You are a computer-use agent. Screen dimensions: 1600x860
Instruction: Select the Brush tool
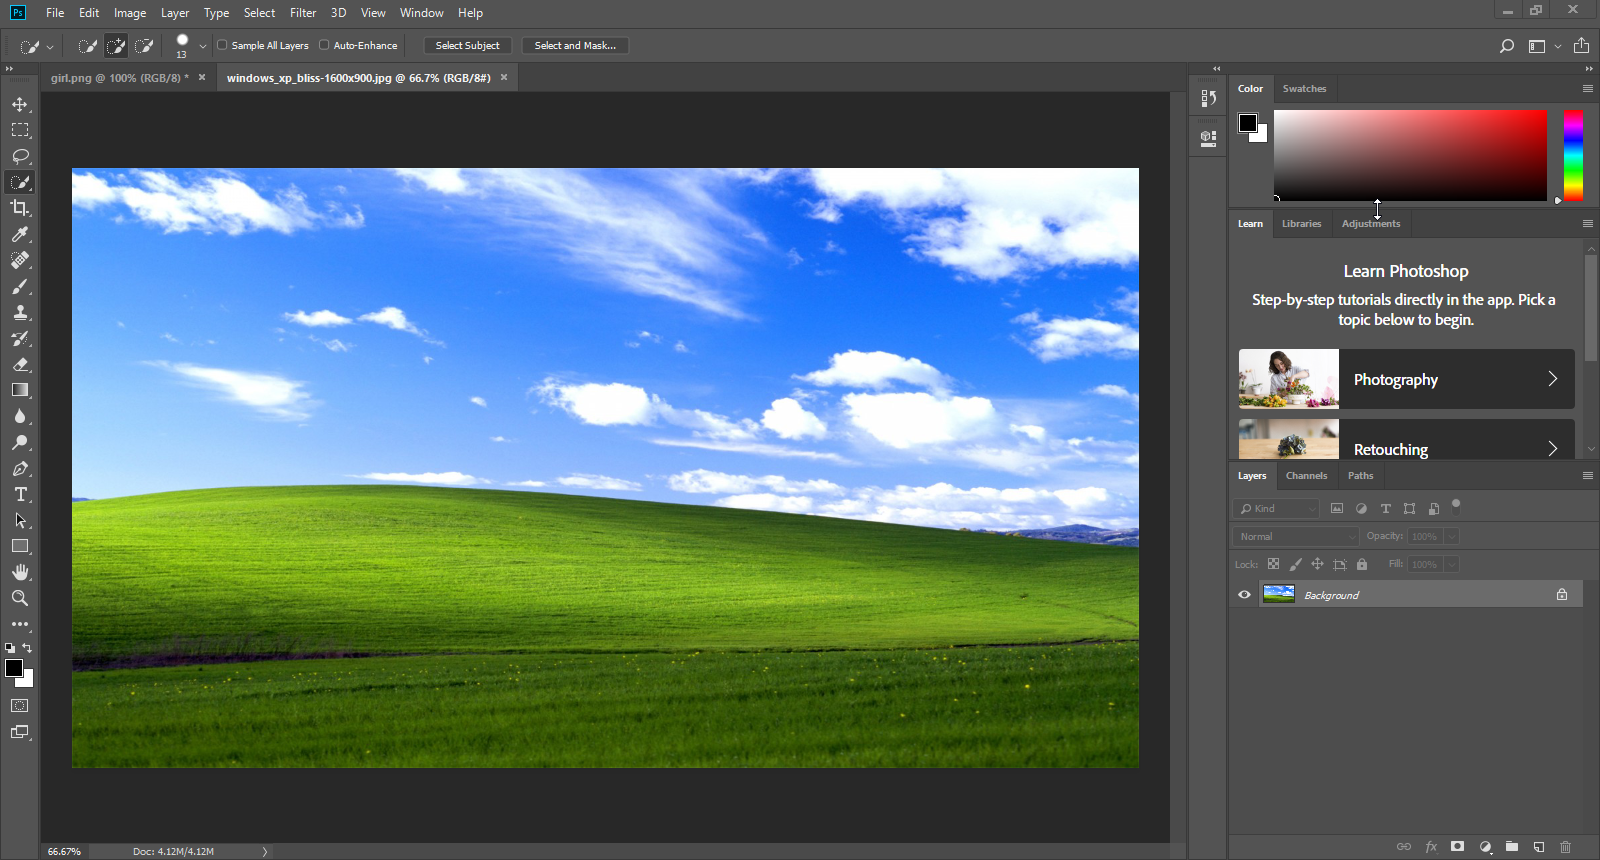(x=20, y=286)
